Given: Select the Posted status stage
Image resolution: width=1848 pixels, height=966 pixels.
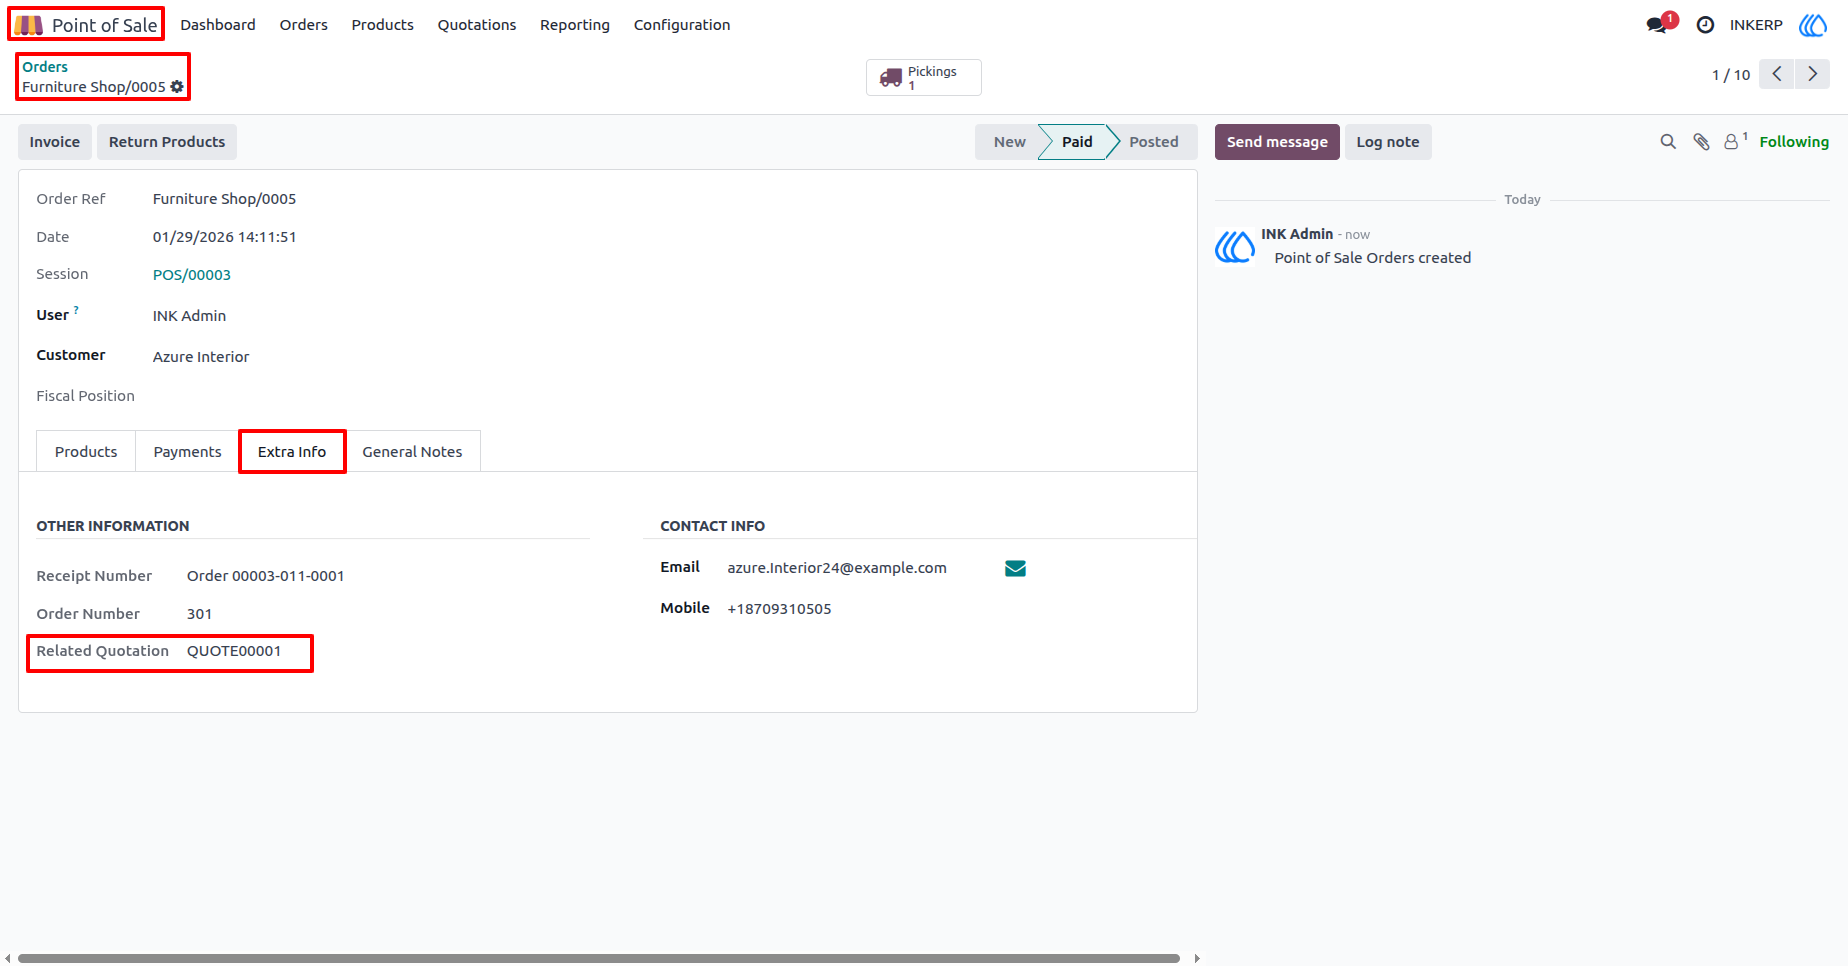Looking at the screenshot, I should [x=1153, y=142].
